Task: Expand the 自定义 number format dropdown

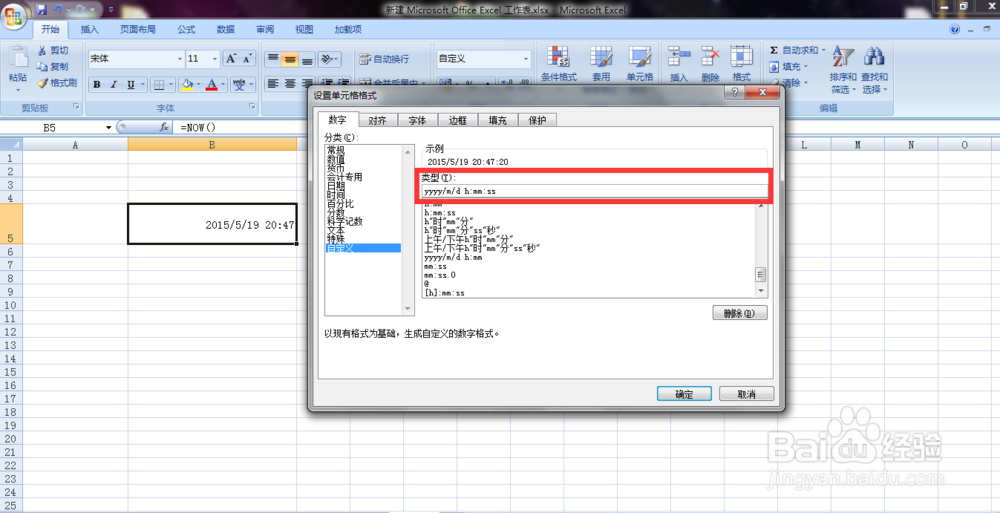Action: pyautogui.click(x=526, y=59)
